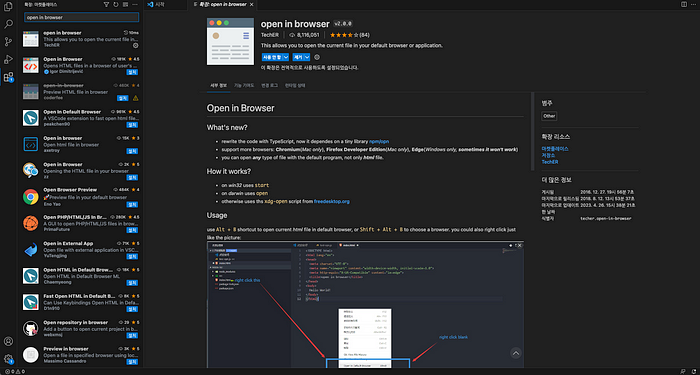Open the 저장소 repository link
This screenshot has height=375, width=700.
548,155
